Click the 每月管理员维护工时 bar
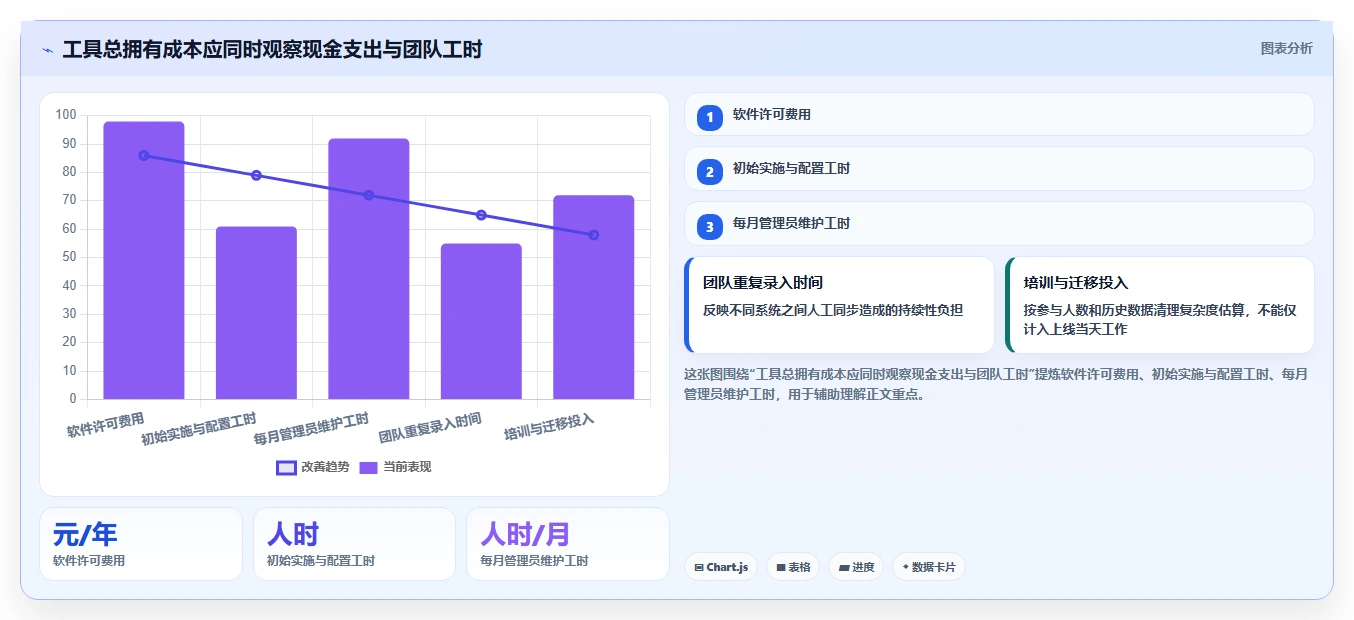The width and height of the screenshot is (1354, 620). pyautogui.click(x=369, y=269)
